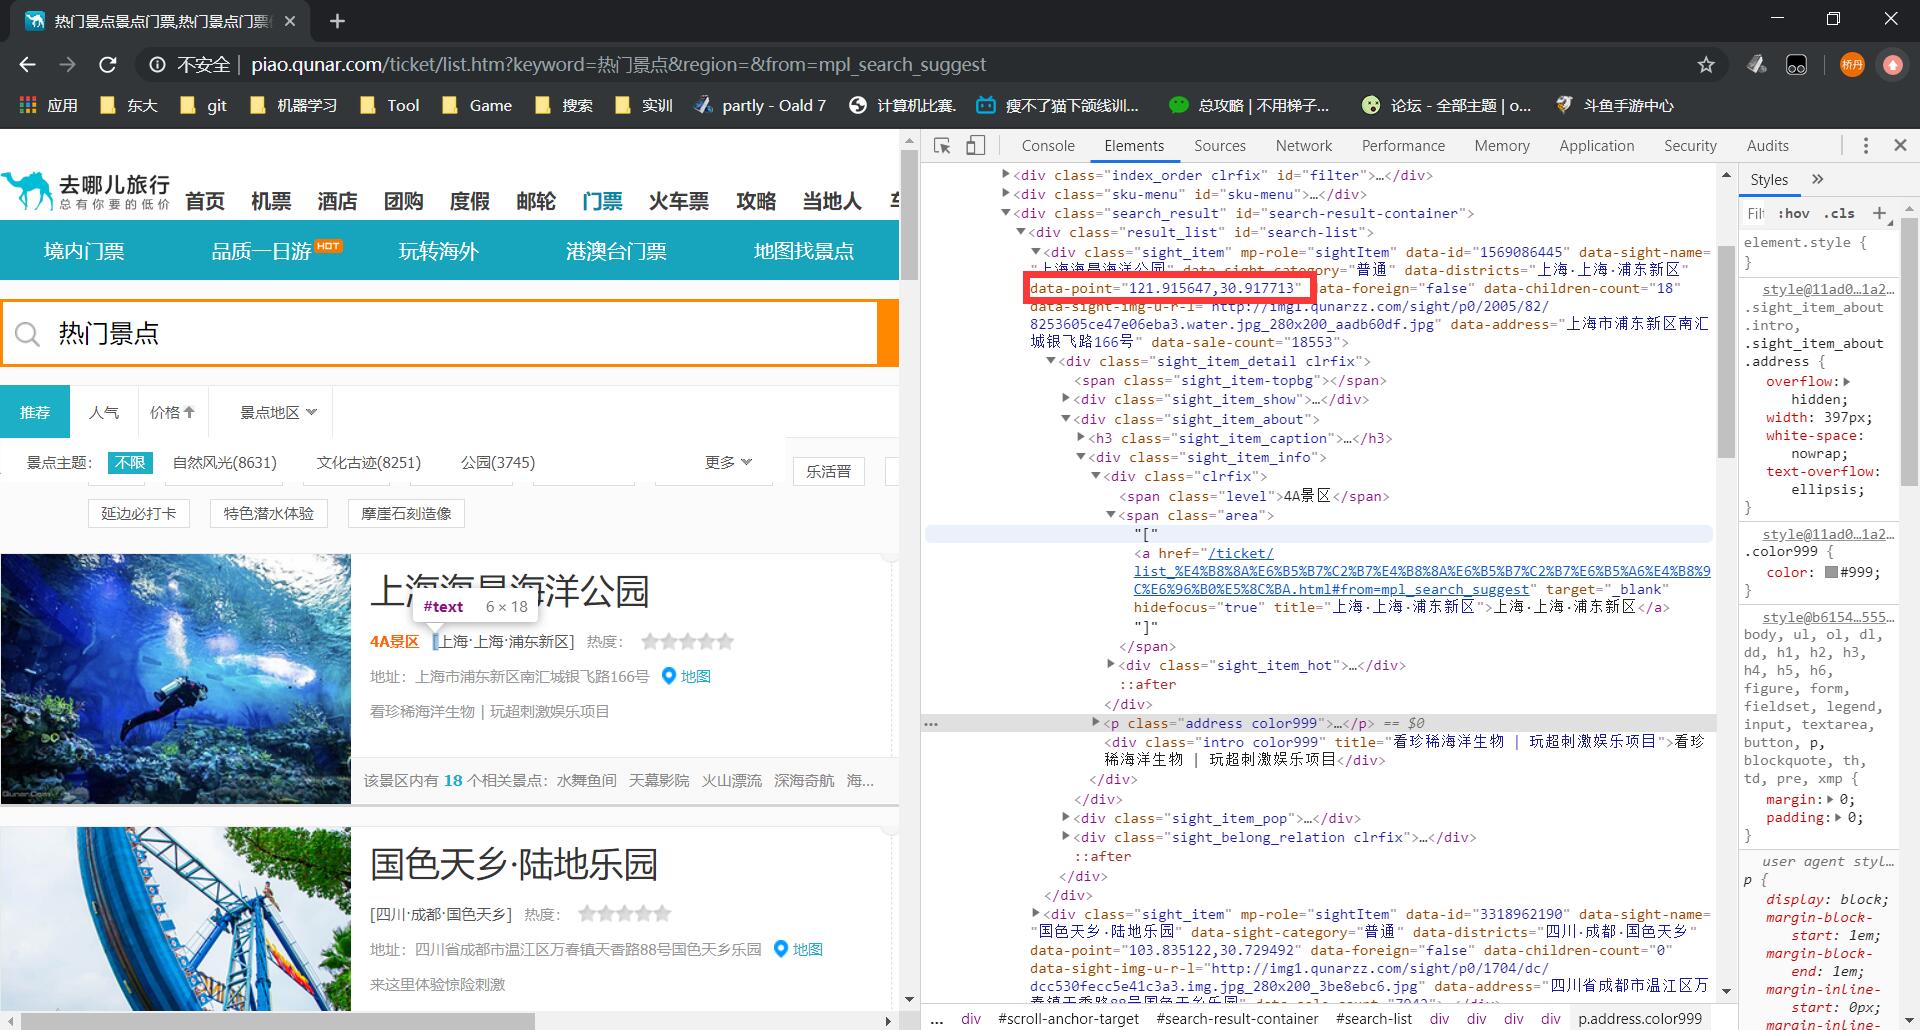This screenshot has height=1030, width=1920.
Task: Reload the page with the refresh icon
Action: click(x=108, y=65)
